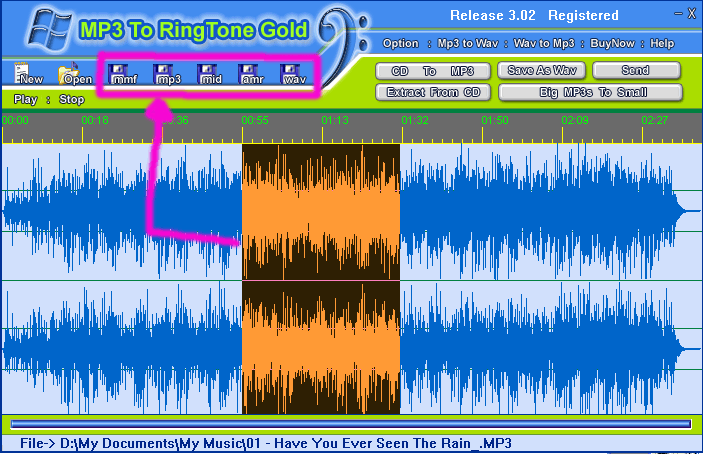The height and width of the screenshot is (454, 703).
Task: Open the Help menu
Action: (662, 43)
